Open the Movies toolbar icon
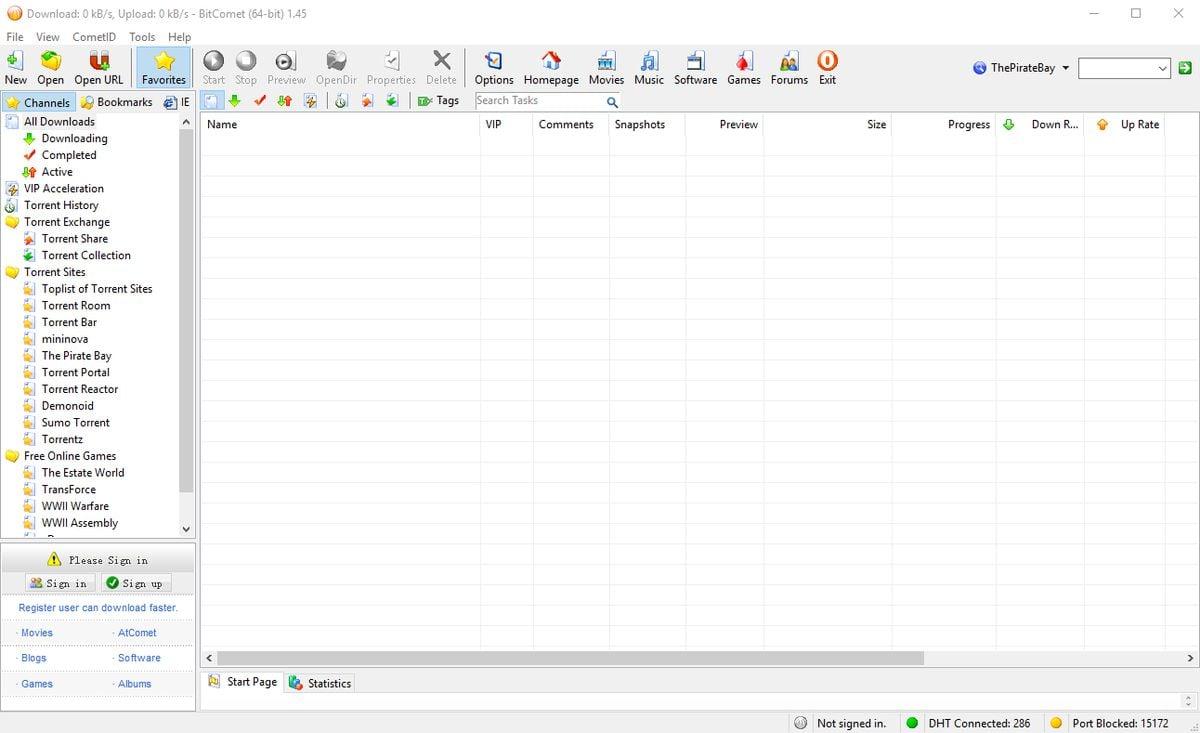The height and width of the screenshot is (733, 1200). (606, 68)
